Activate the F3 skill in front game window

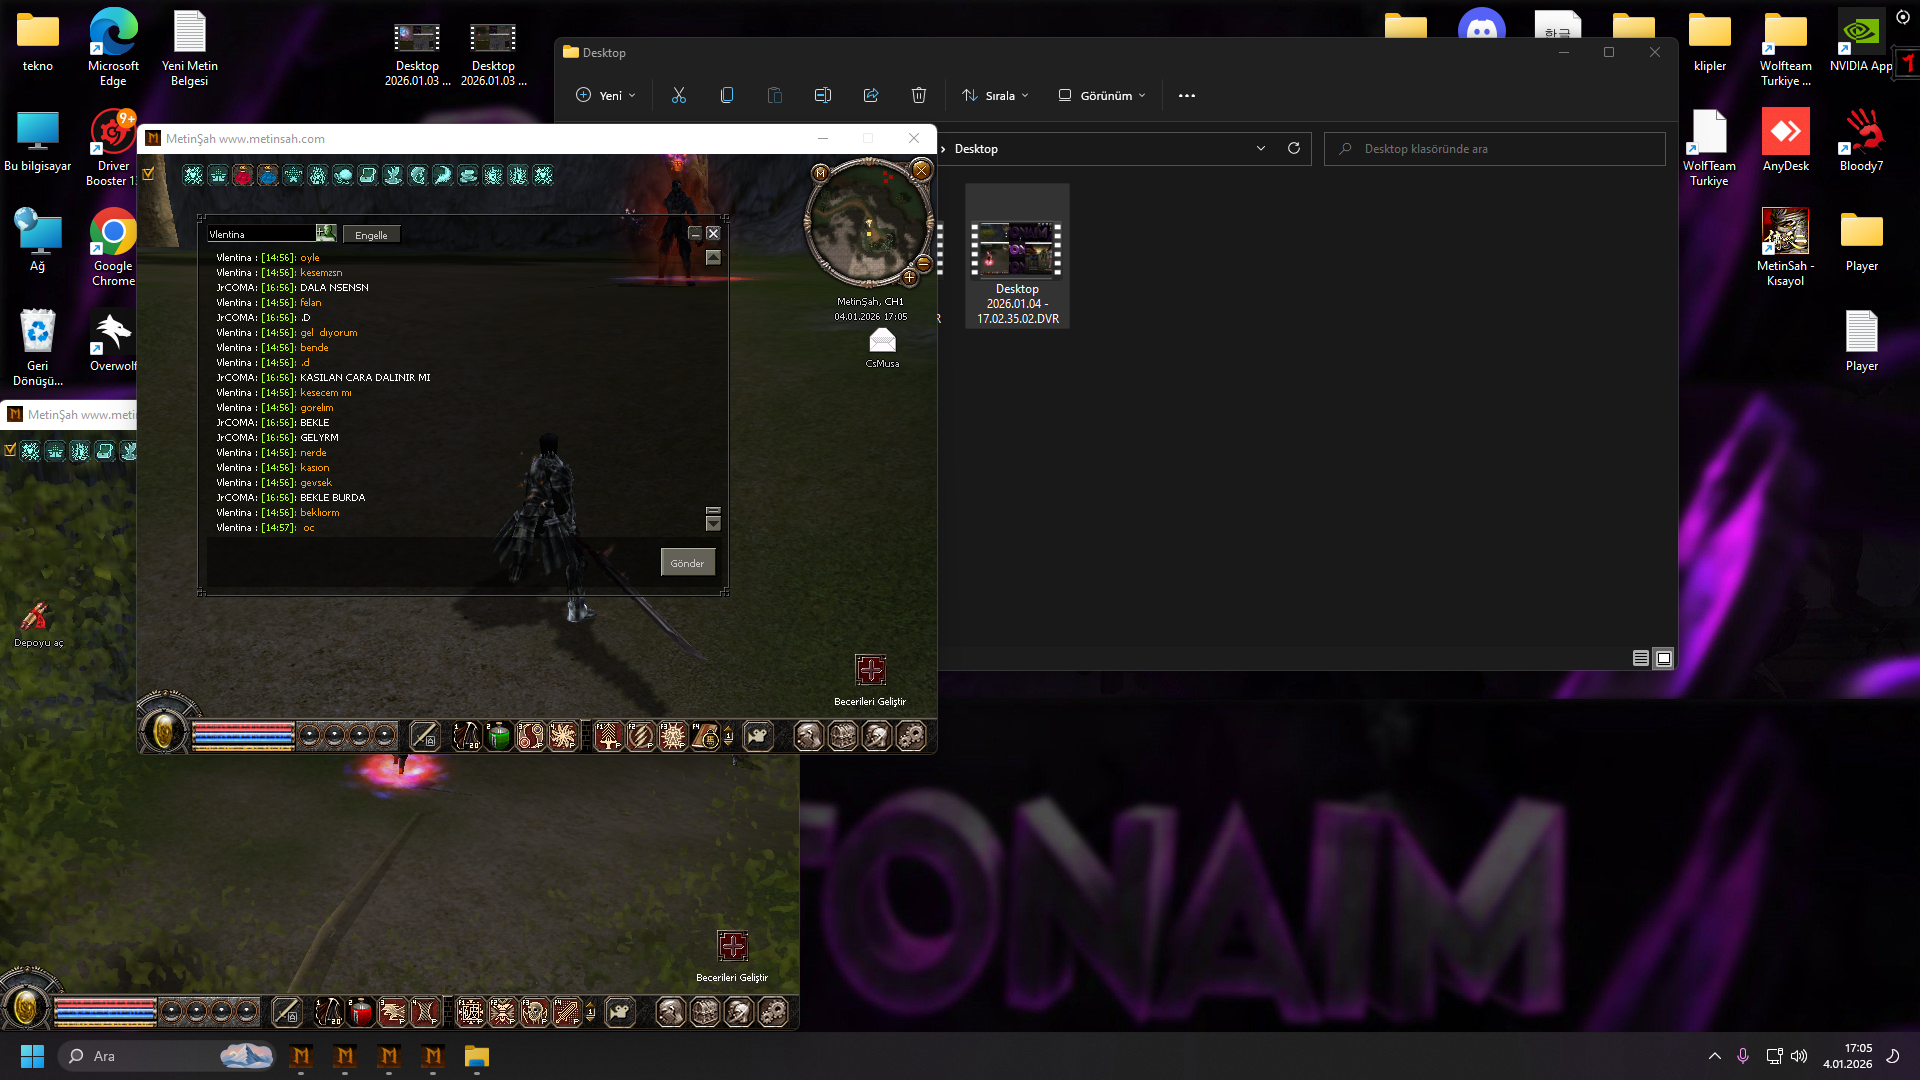[674, 737]
